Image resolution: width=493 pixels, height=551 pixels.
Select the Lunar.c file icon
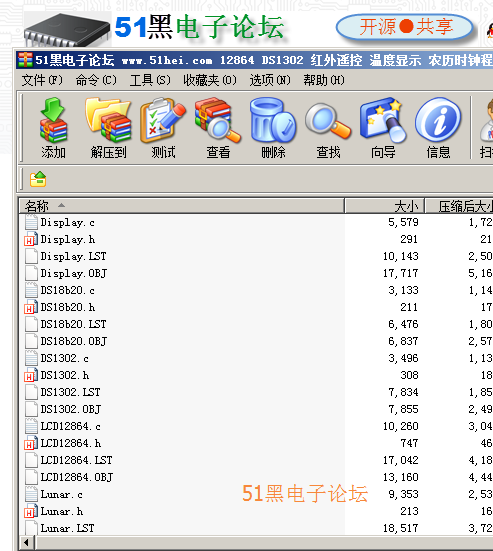tap(31, 494)
